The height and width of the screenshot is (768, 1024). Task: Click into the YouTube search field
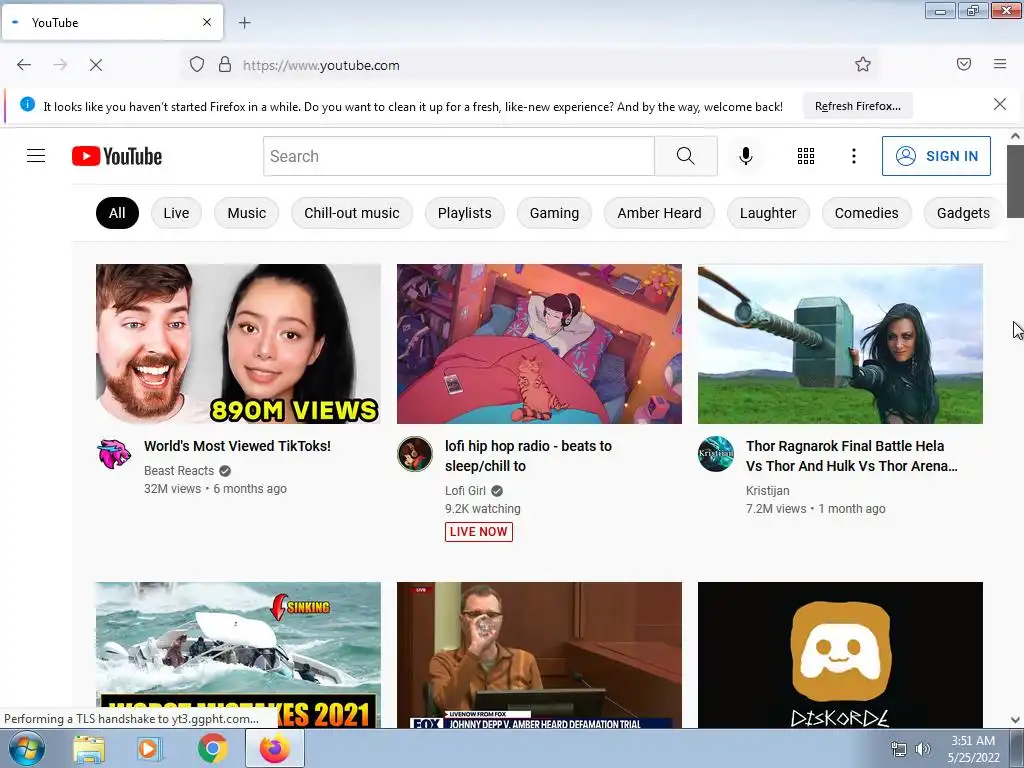(458, 156)
